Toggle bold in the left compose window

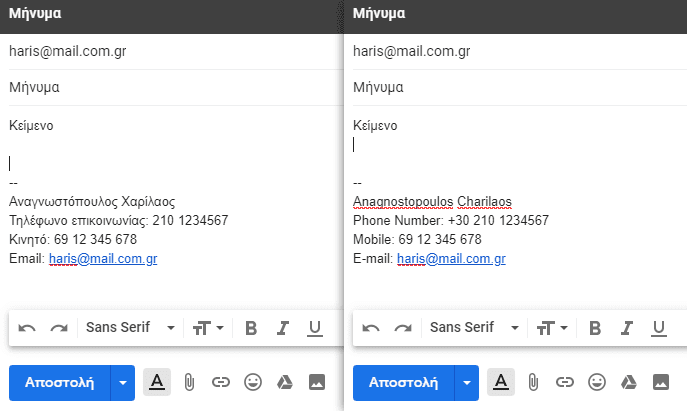(251, 328)
